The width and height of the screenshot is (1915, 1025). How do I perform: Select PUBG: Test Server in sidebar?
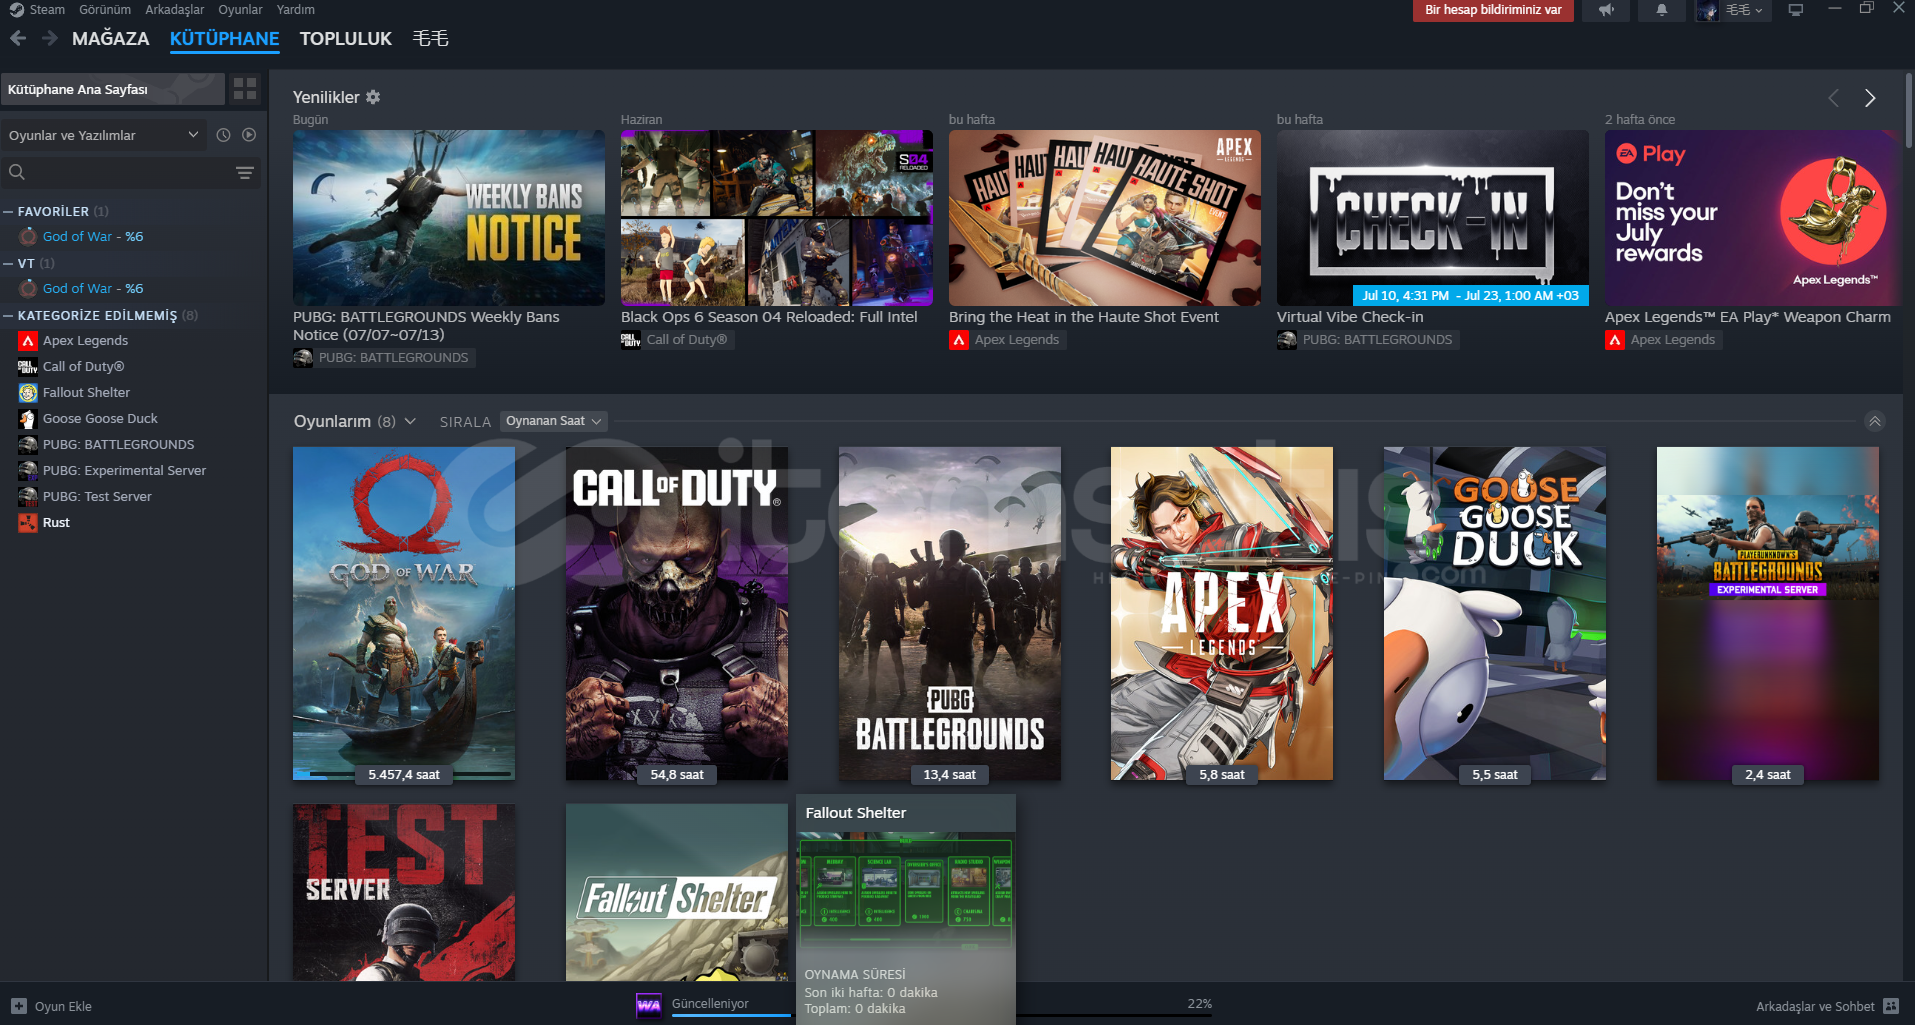coord(97,497)
